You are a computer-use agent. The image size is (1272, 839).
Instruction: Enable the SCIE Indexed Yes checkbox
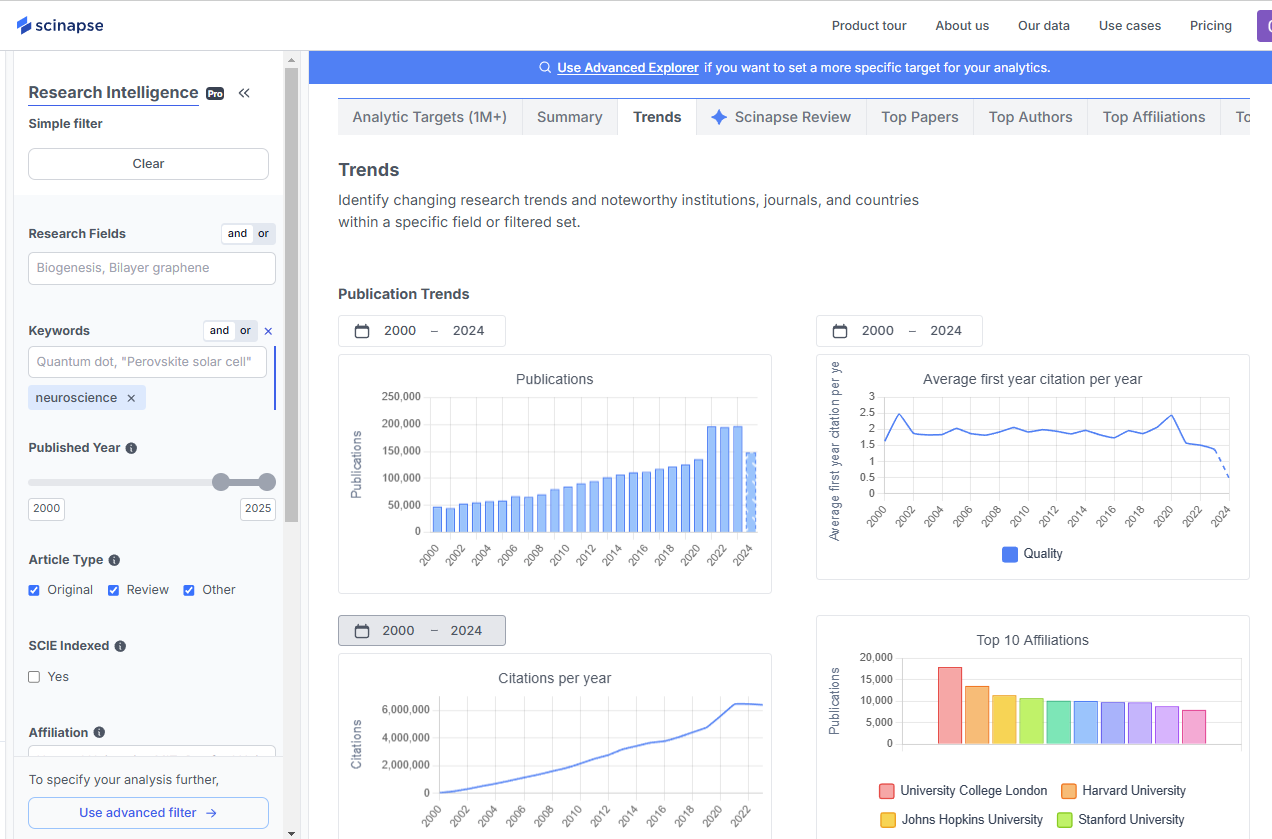pyautogui.click(x=34, y=676)
